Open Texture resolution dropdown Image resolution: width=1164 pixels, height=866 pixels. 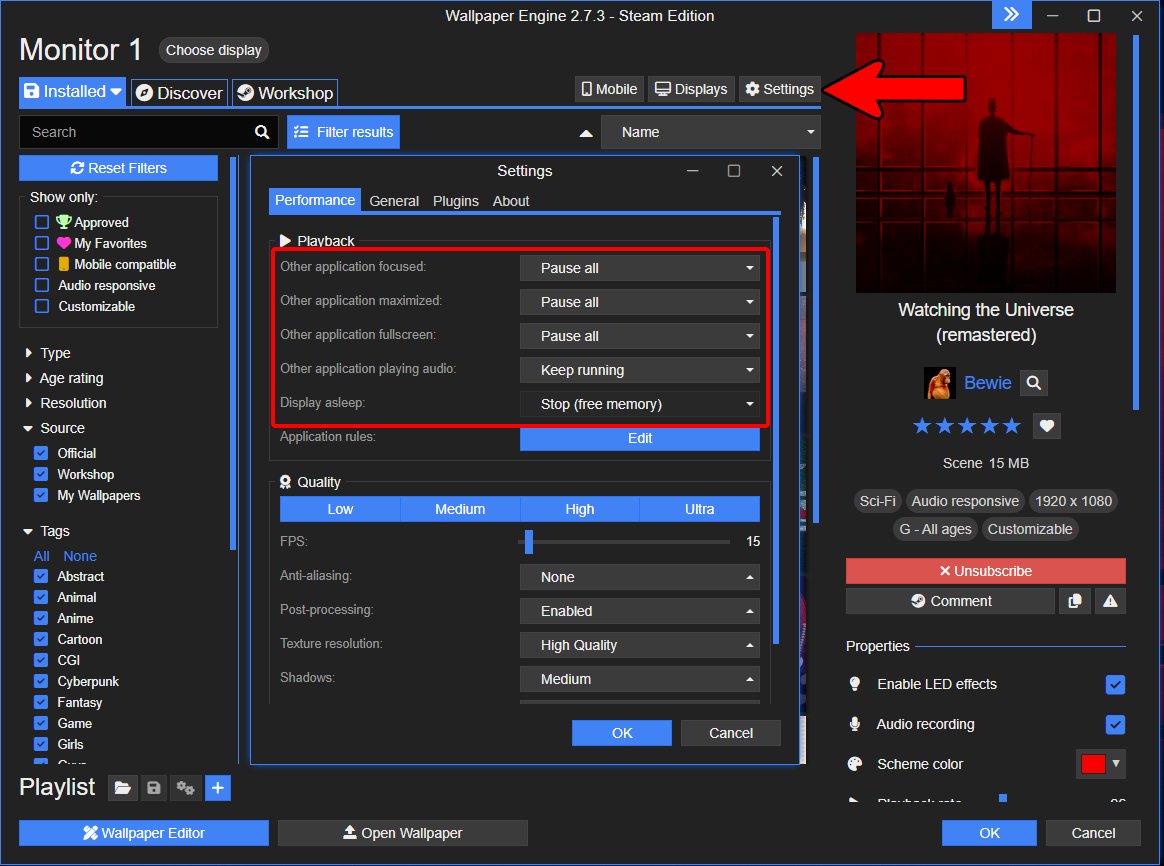639,645
